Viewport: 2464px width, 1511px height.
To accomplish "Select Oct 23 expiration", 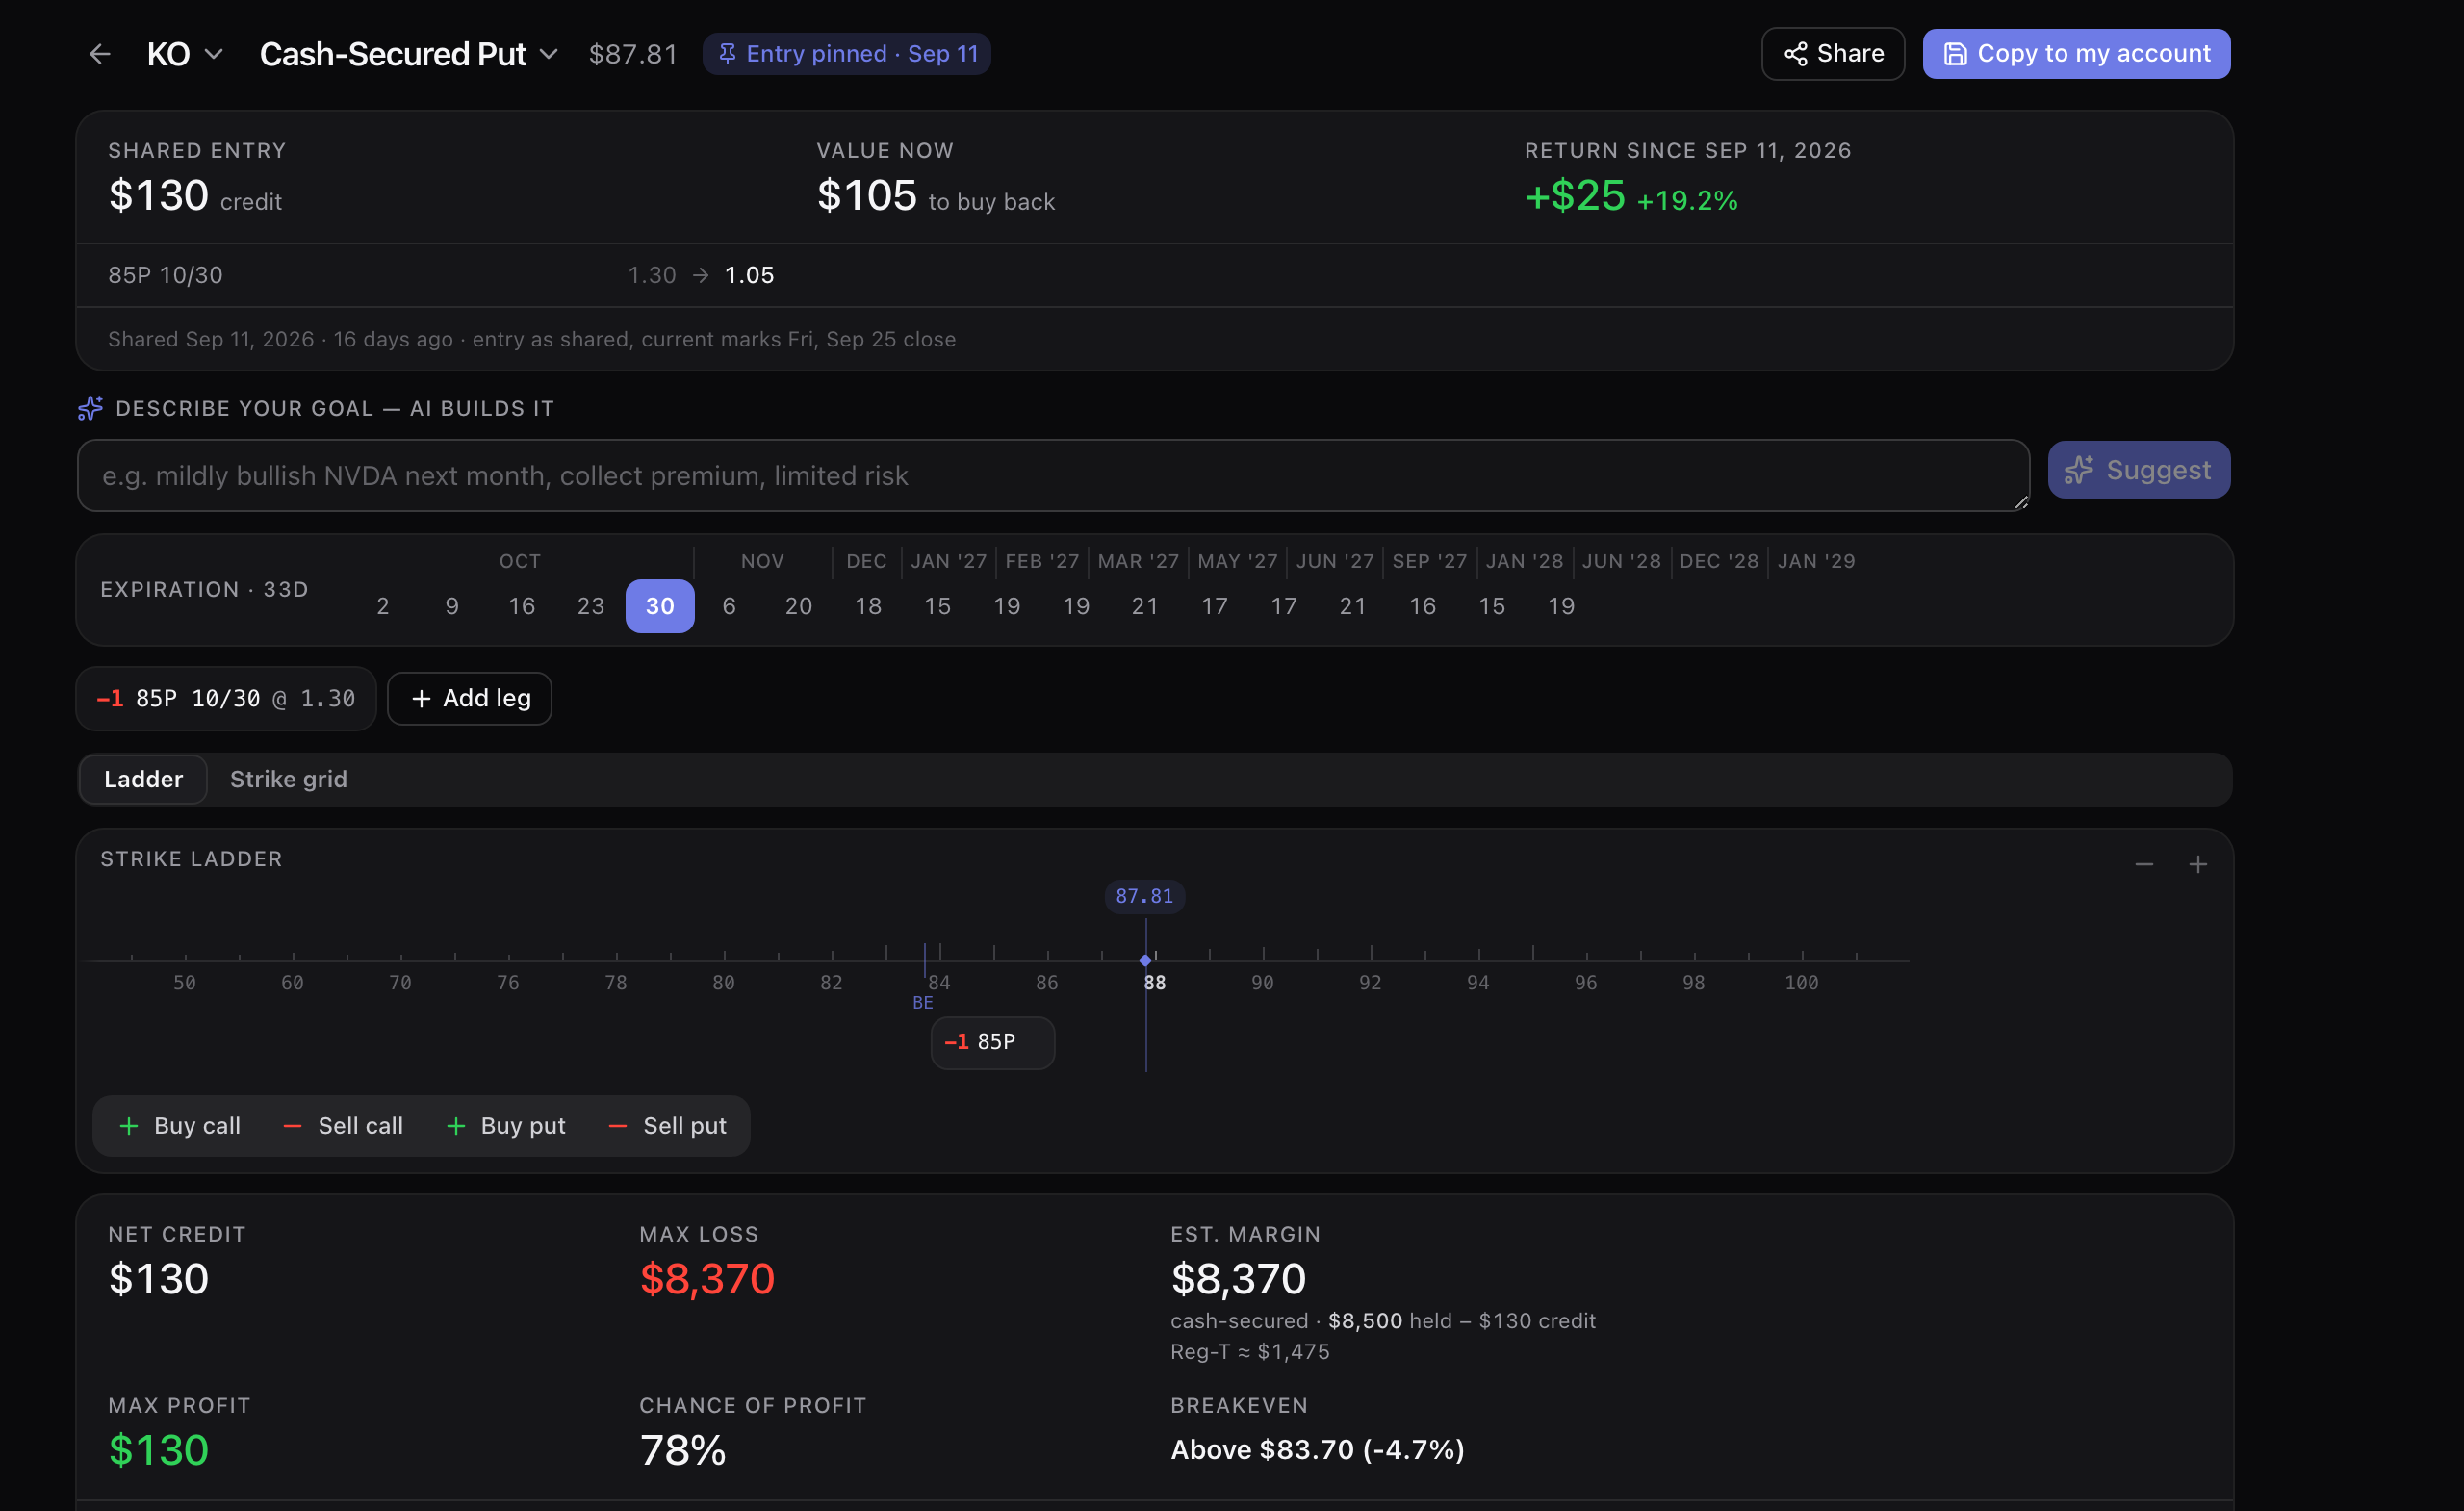I will (x=591, y=606).
